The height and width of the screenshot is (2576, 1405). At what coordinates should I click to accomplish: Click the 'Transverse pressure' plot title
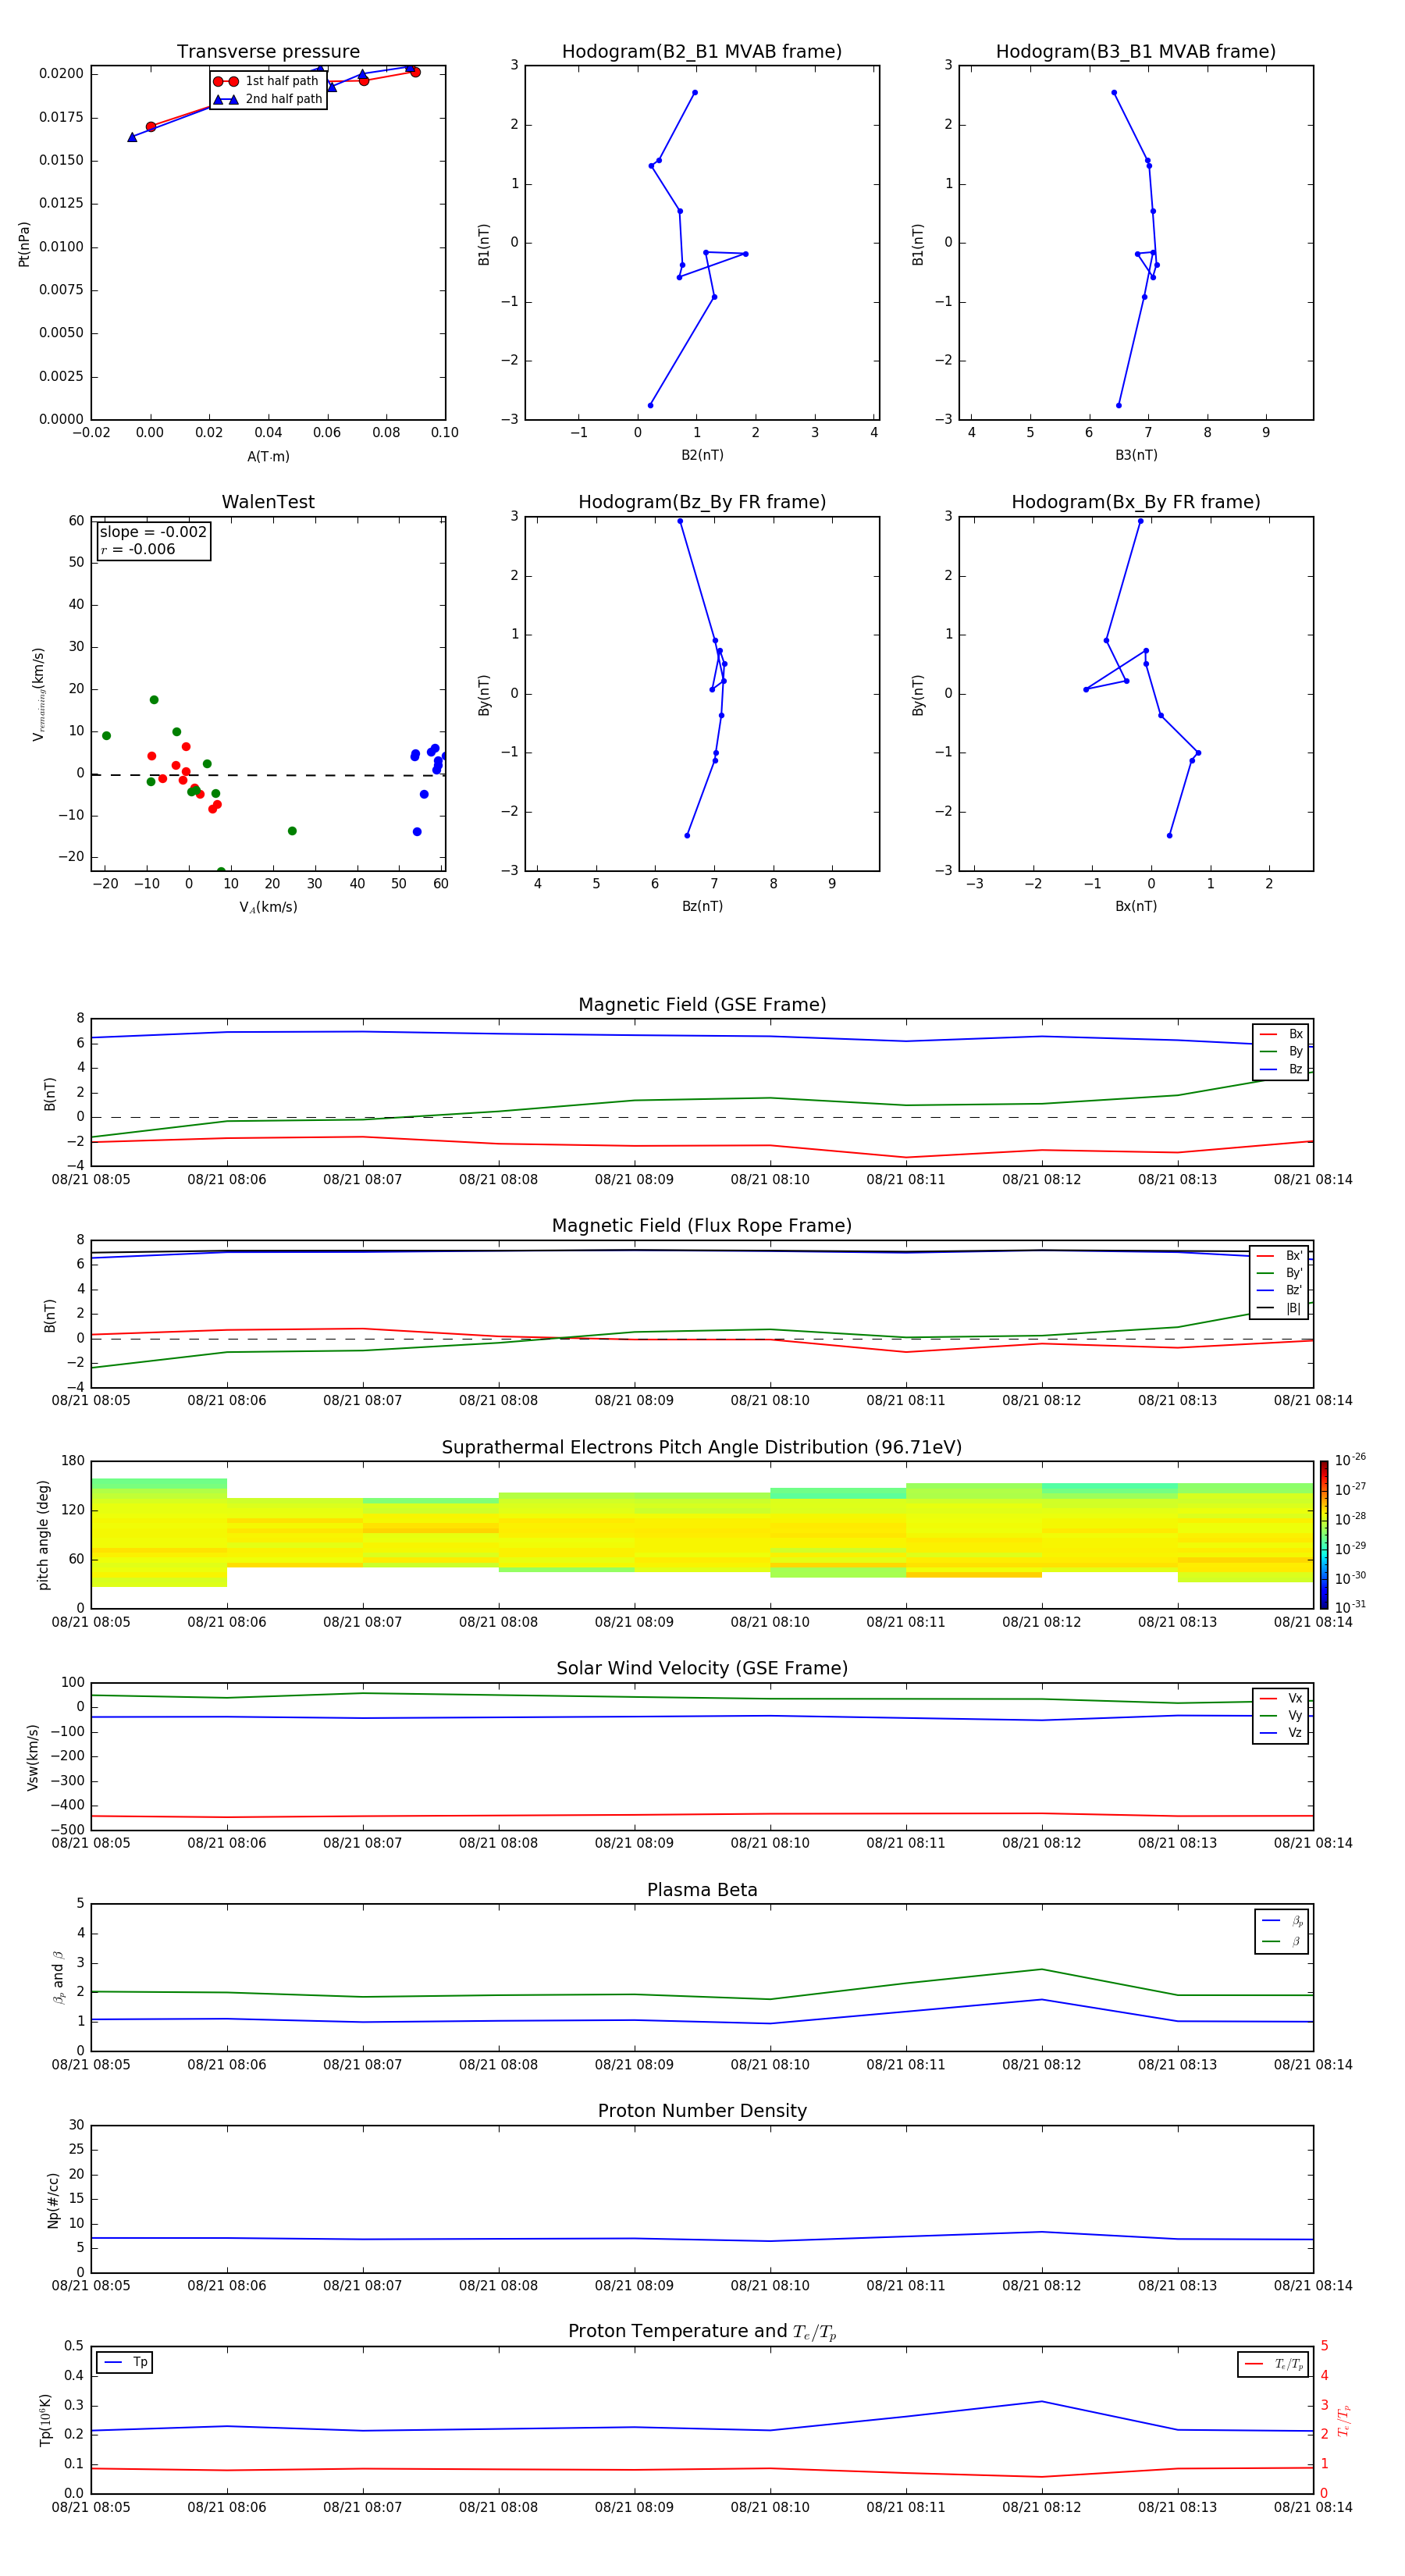click(x=268, y=52)
